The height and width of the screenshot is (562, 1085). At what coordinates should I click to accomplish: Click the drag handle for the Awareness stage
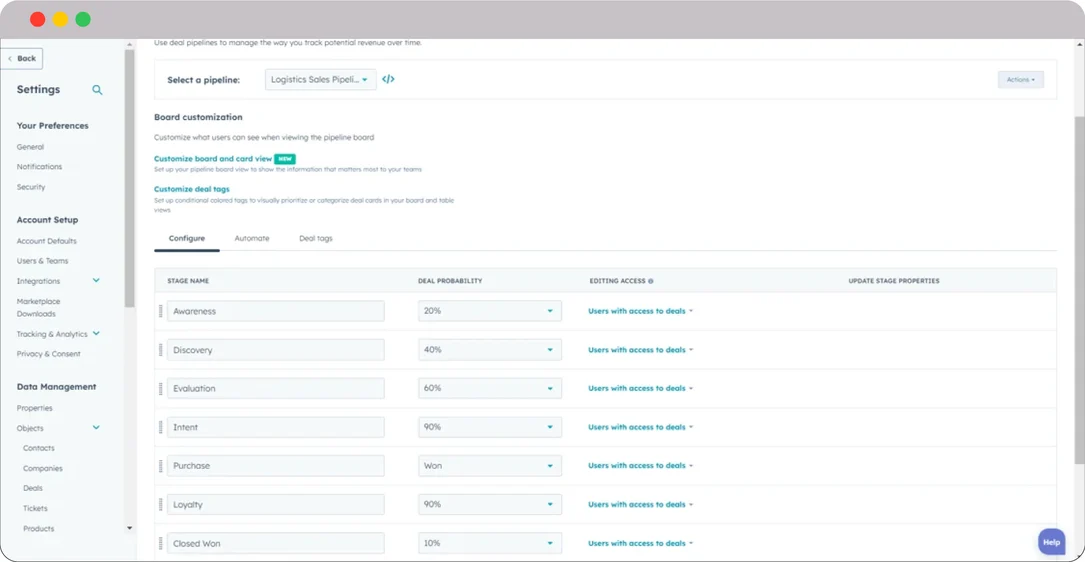coord(161,311)
